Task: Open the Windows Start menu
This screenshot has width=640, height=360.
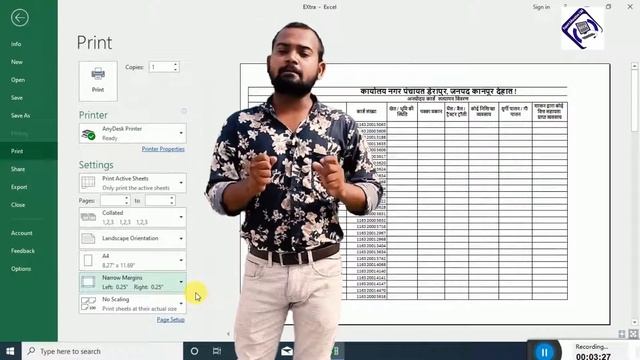Action: pos(10,351)
